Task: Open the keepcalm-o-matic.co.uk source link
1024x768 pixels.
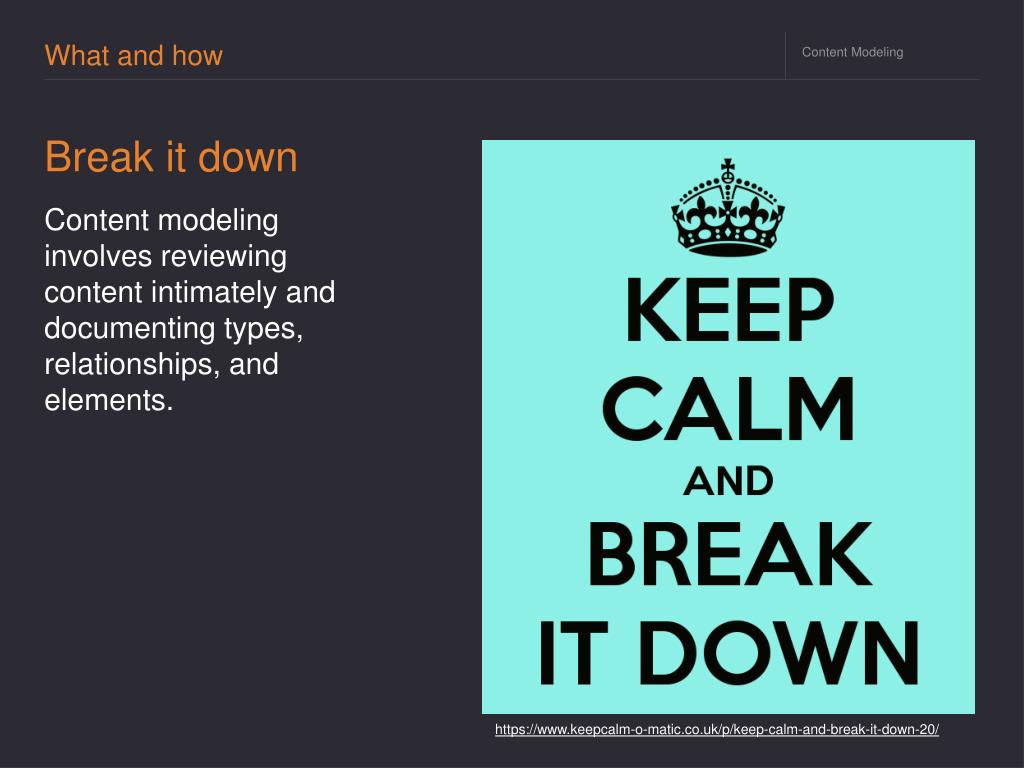Action: (x=716, y=729)
